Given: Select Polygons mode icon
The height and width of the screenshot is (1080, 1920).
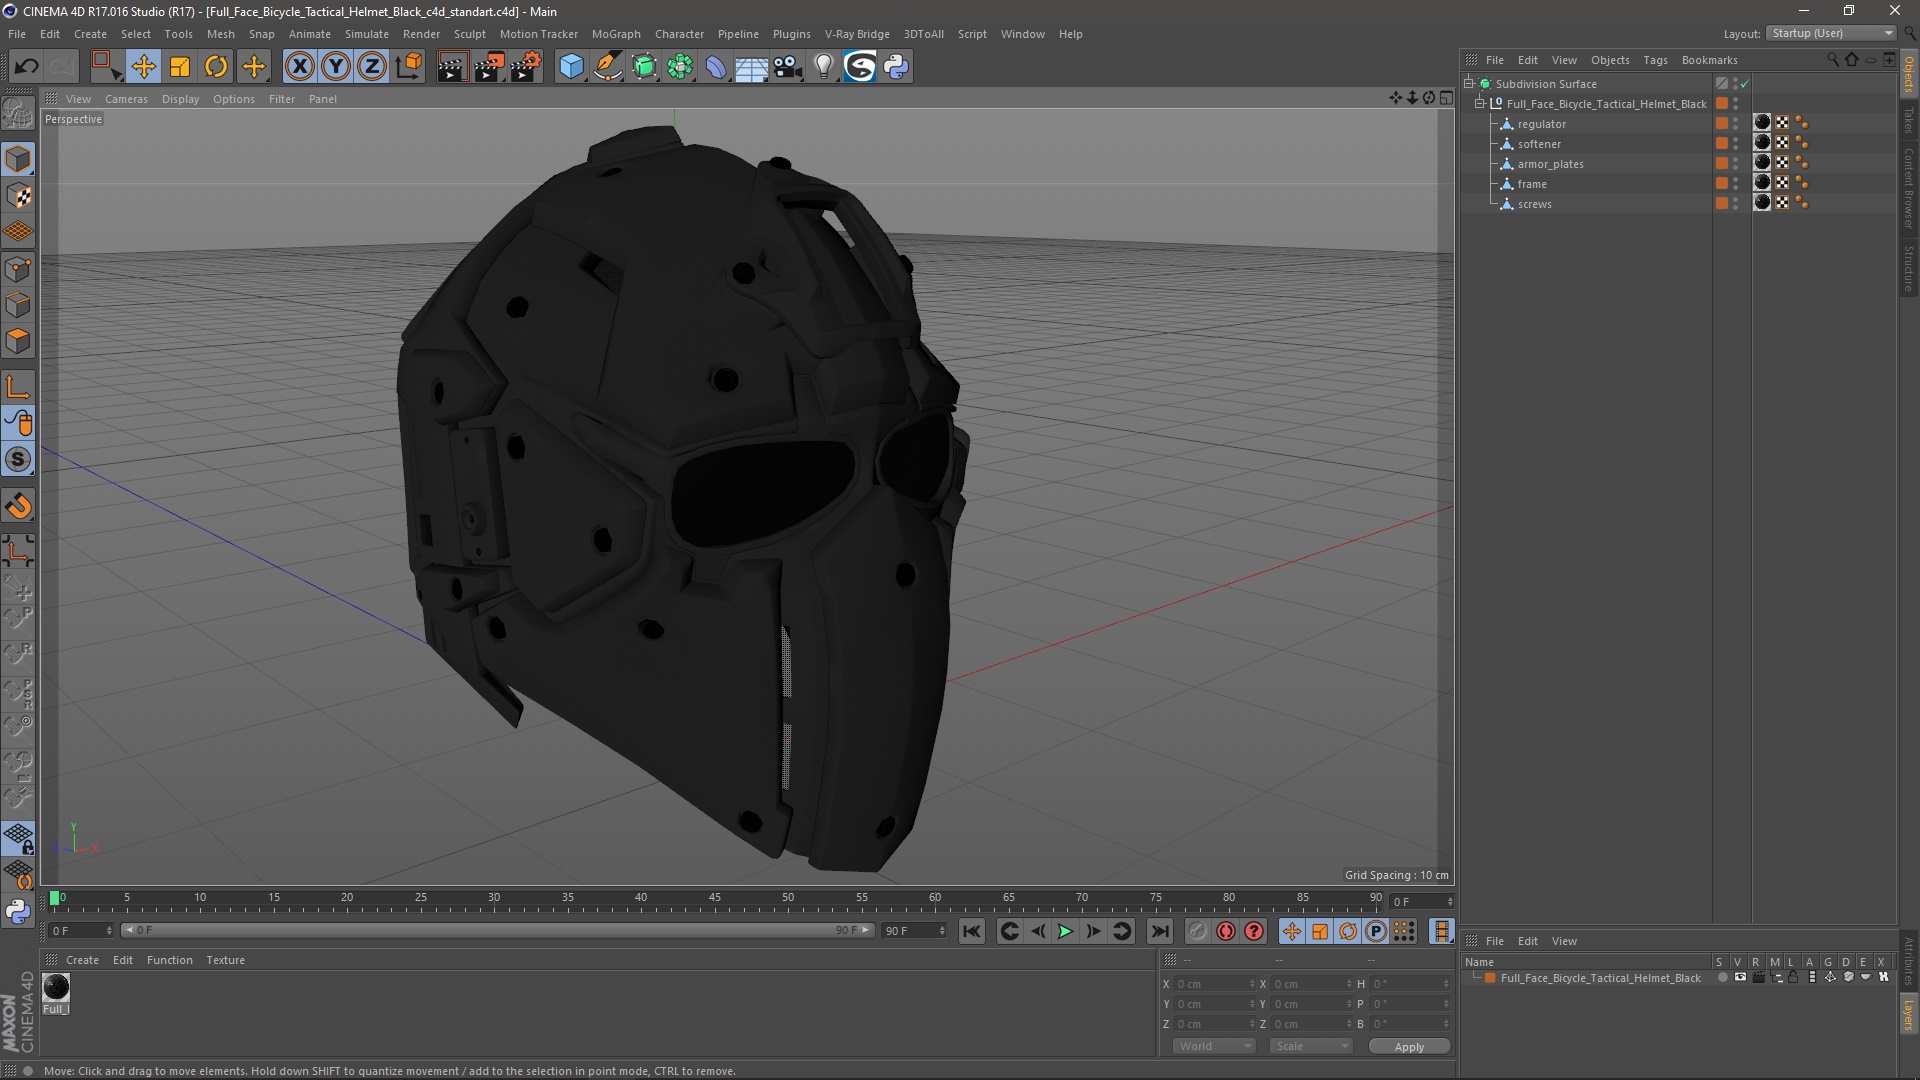Looking at the screenshot, I should click(18, 341).
